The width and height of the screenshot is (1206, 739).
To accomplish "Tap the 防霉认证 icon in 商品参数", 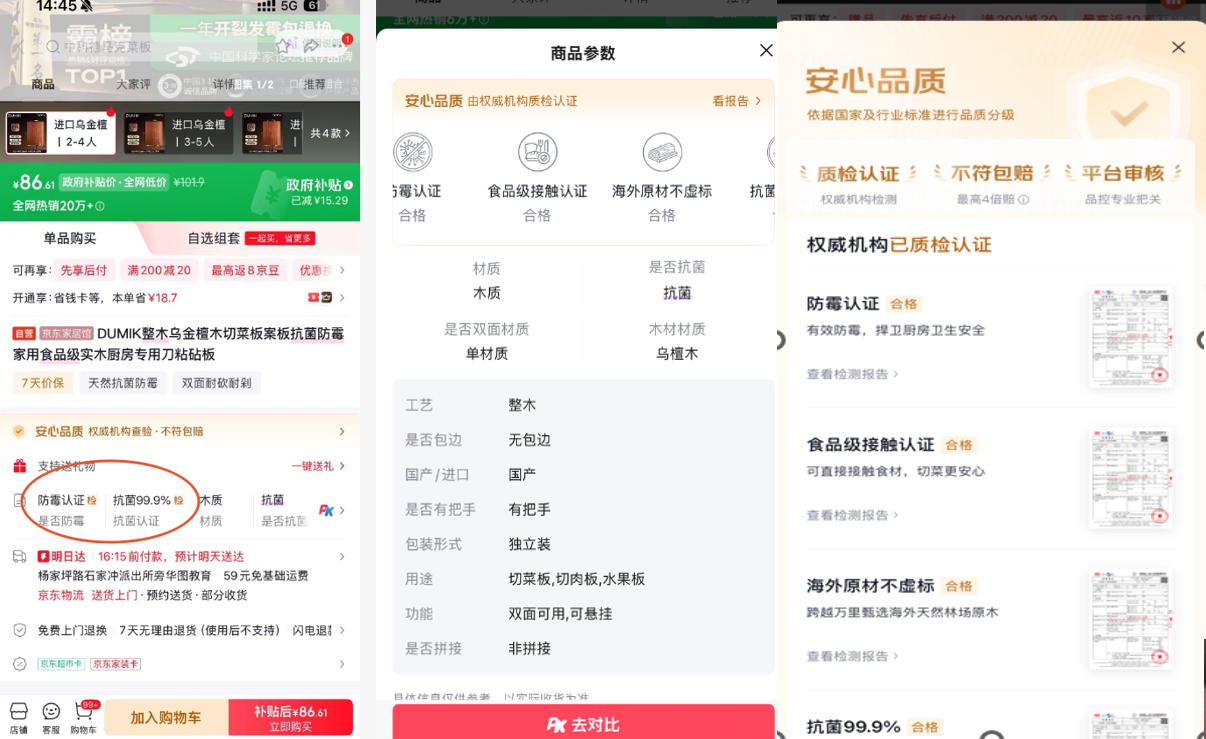I will (413, 153).
